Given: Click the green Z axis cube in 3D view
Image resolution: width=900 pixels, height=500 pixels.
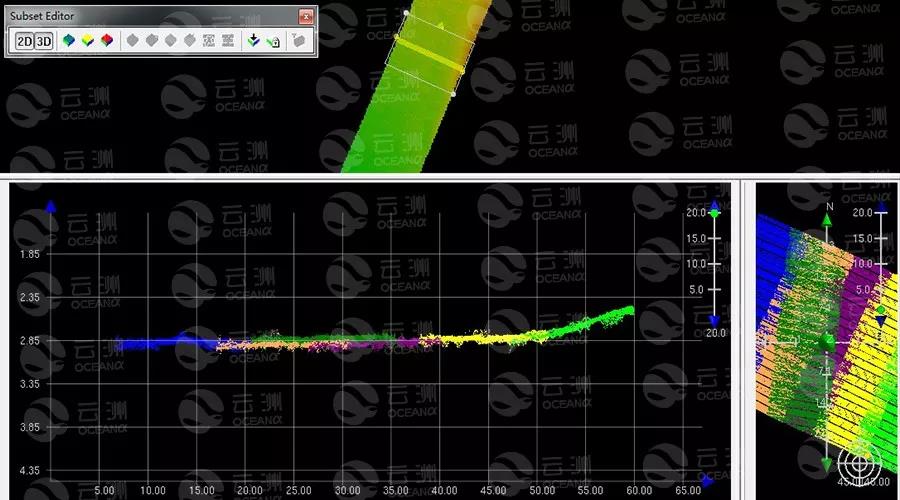Looking at the screenshot, I should 828,343.
